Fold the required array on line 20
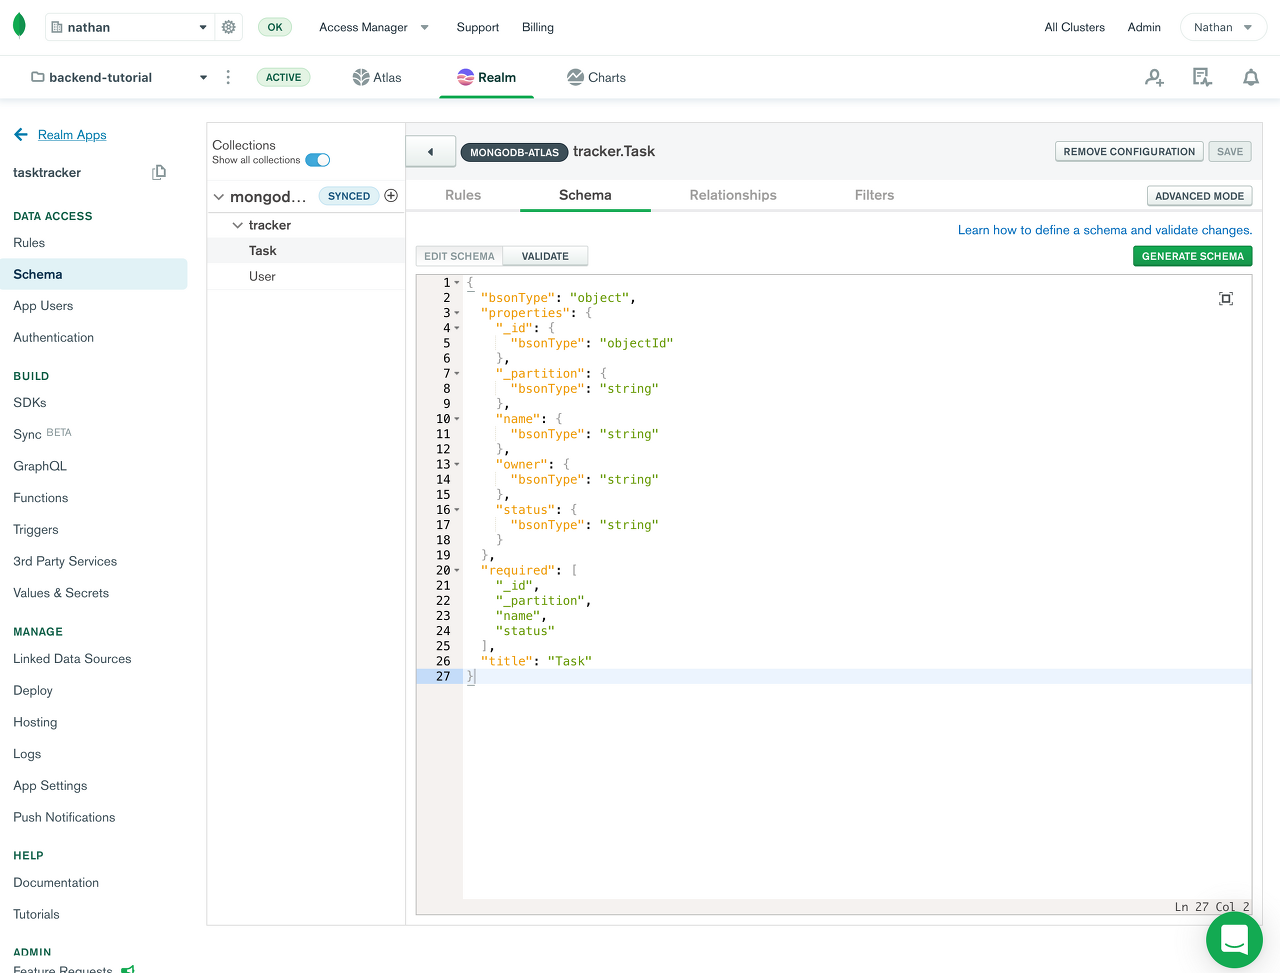The image size is (1280, 973). coord(457,571)
